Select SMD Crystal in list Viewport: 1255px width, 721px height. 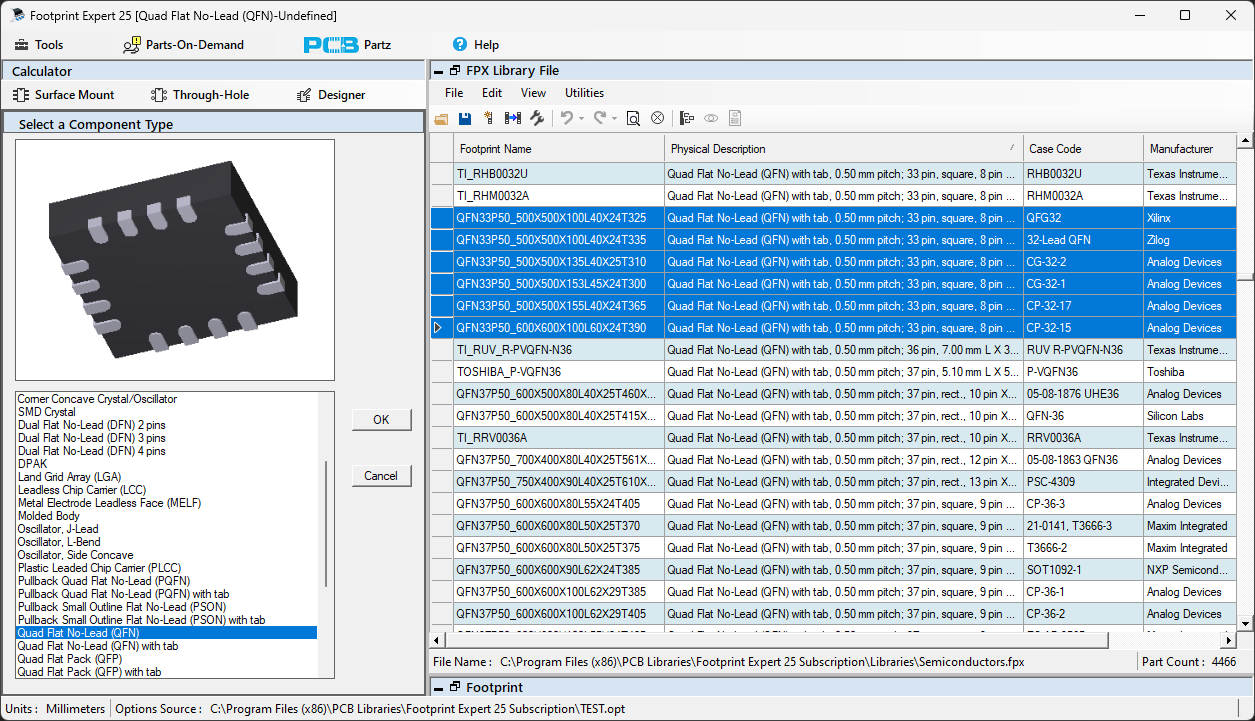(46, 412)
